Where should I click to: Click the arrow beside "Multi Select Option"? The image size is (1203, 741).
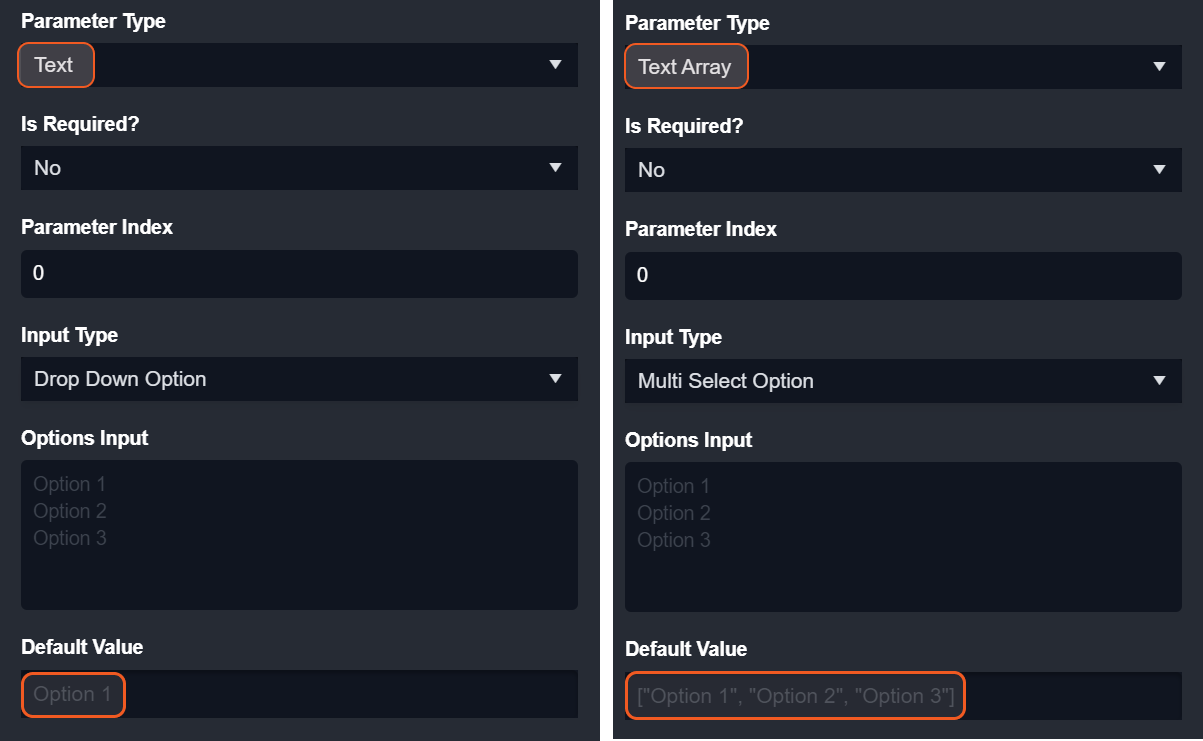[x=1159, y=381]
